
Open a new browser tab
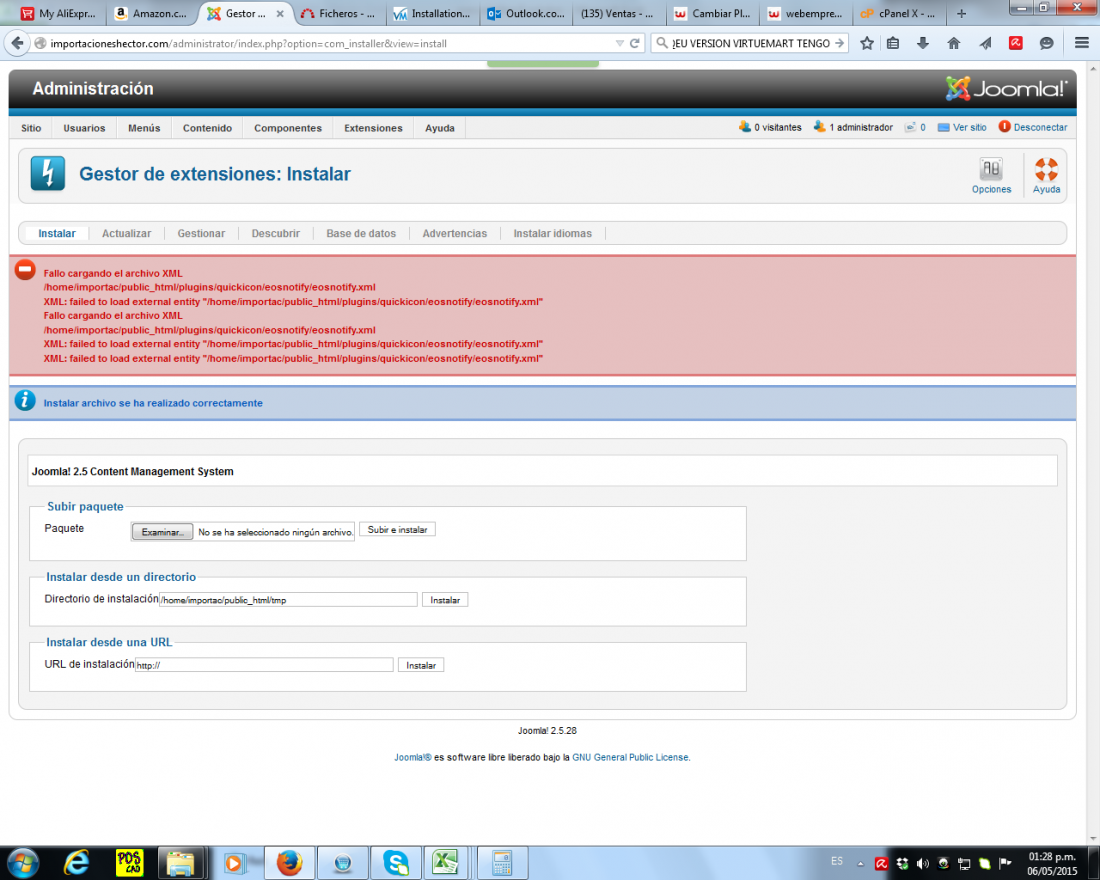coord(961,13)
